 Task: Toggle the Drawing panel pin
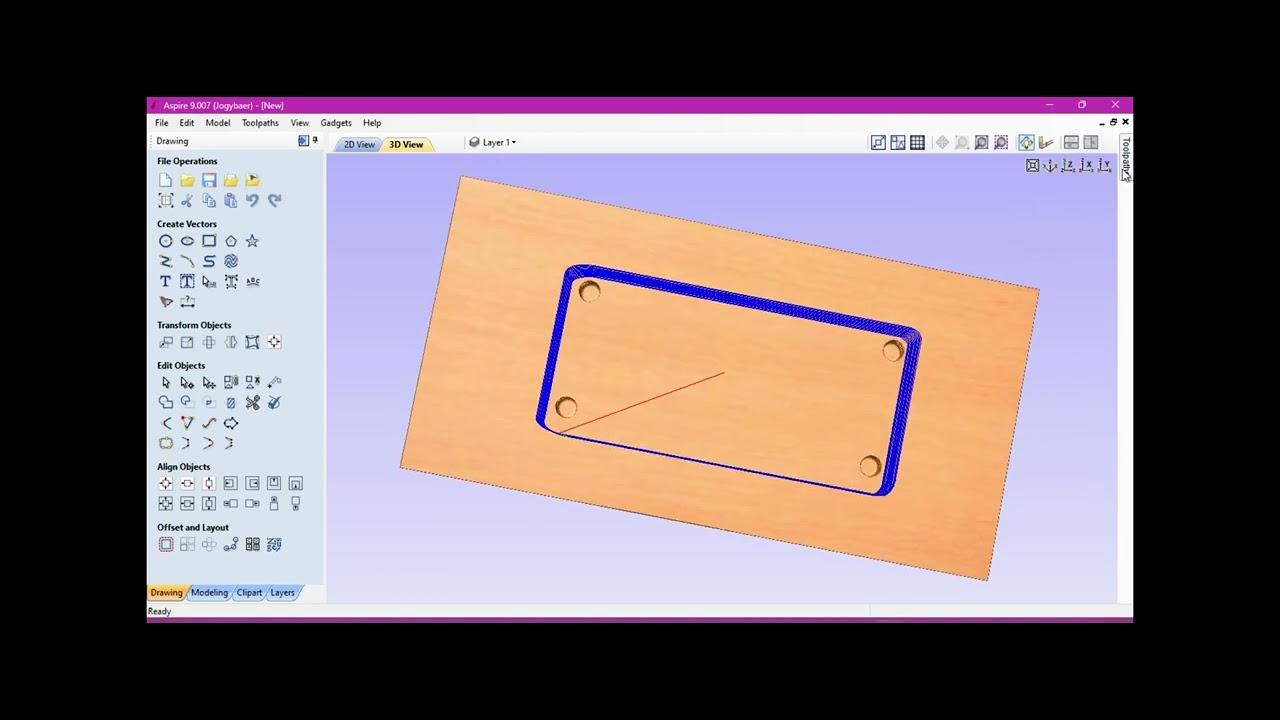pyautogui.click(x=315, y=141)
